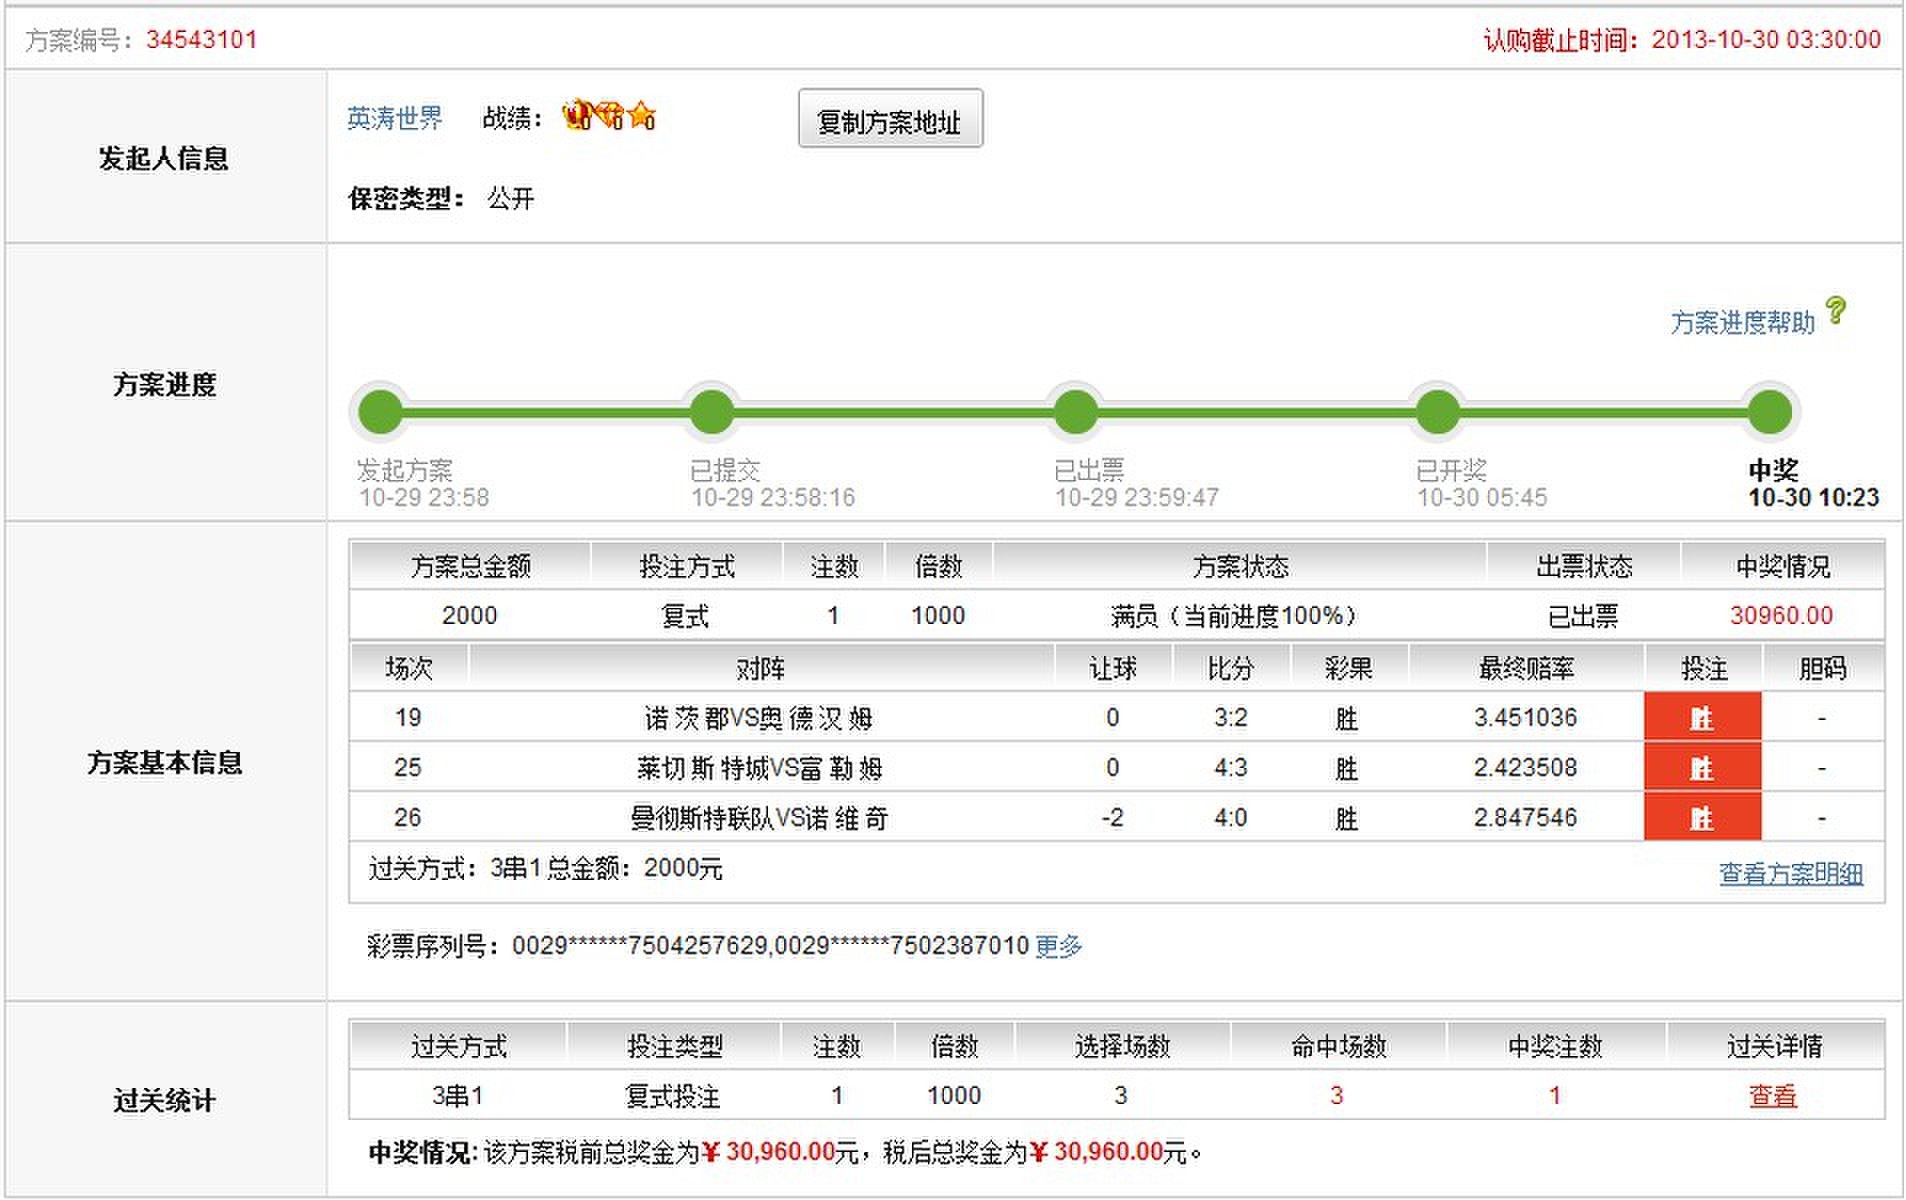Click the gold star record icon

pos(642,116)
